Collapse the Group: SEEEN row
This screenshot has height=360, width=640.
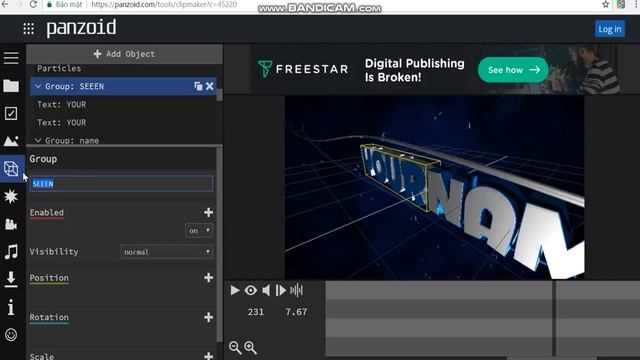click(x=38, y=86)
